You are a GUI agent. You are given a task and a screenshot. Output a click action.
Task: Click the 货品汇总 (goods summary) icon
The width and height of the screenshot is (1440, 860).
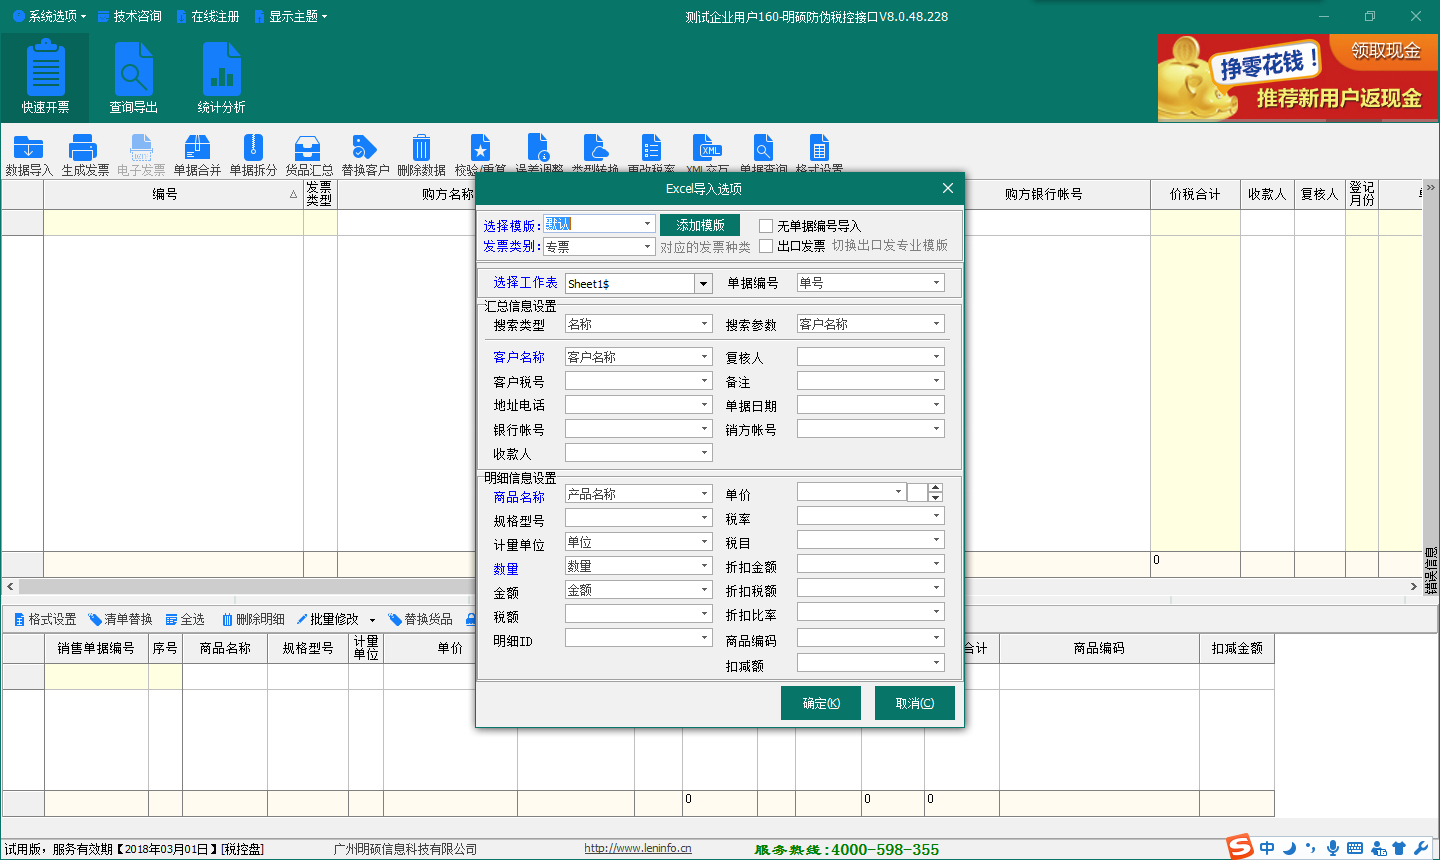[x=309, y=153]
